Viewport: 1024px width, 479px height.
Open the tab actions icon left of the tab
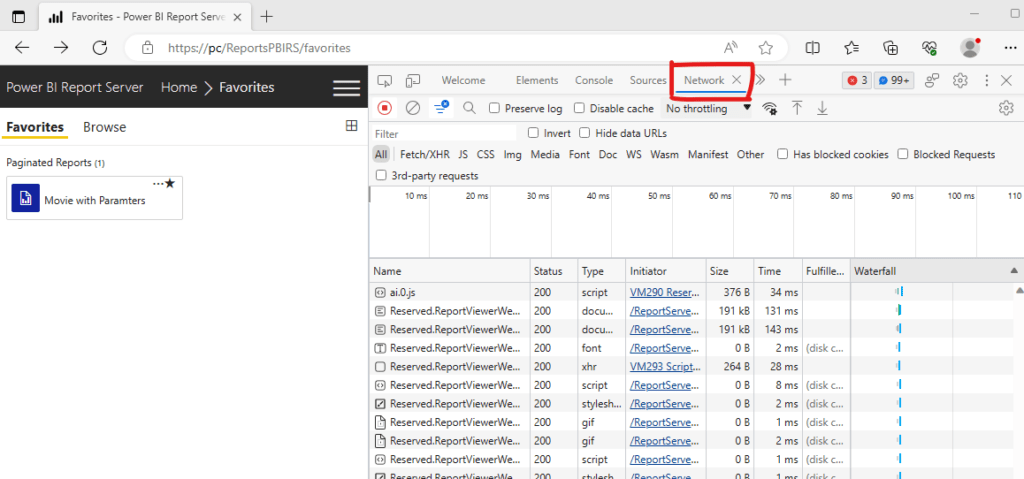tap(19, 17)
